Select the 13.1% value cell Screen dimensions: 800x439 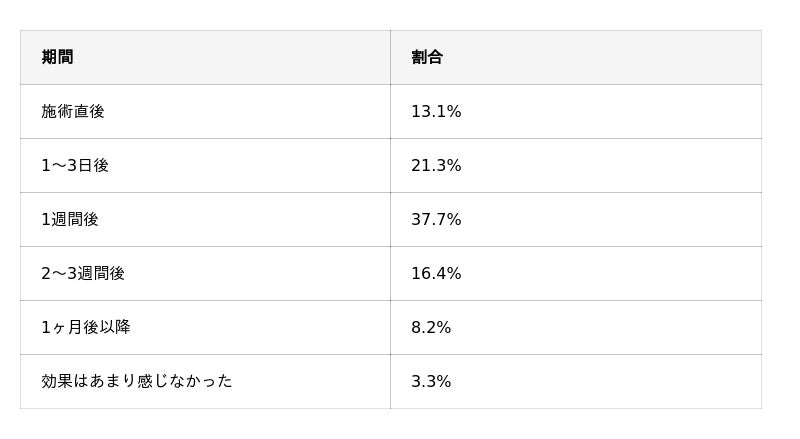(436, 111)
